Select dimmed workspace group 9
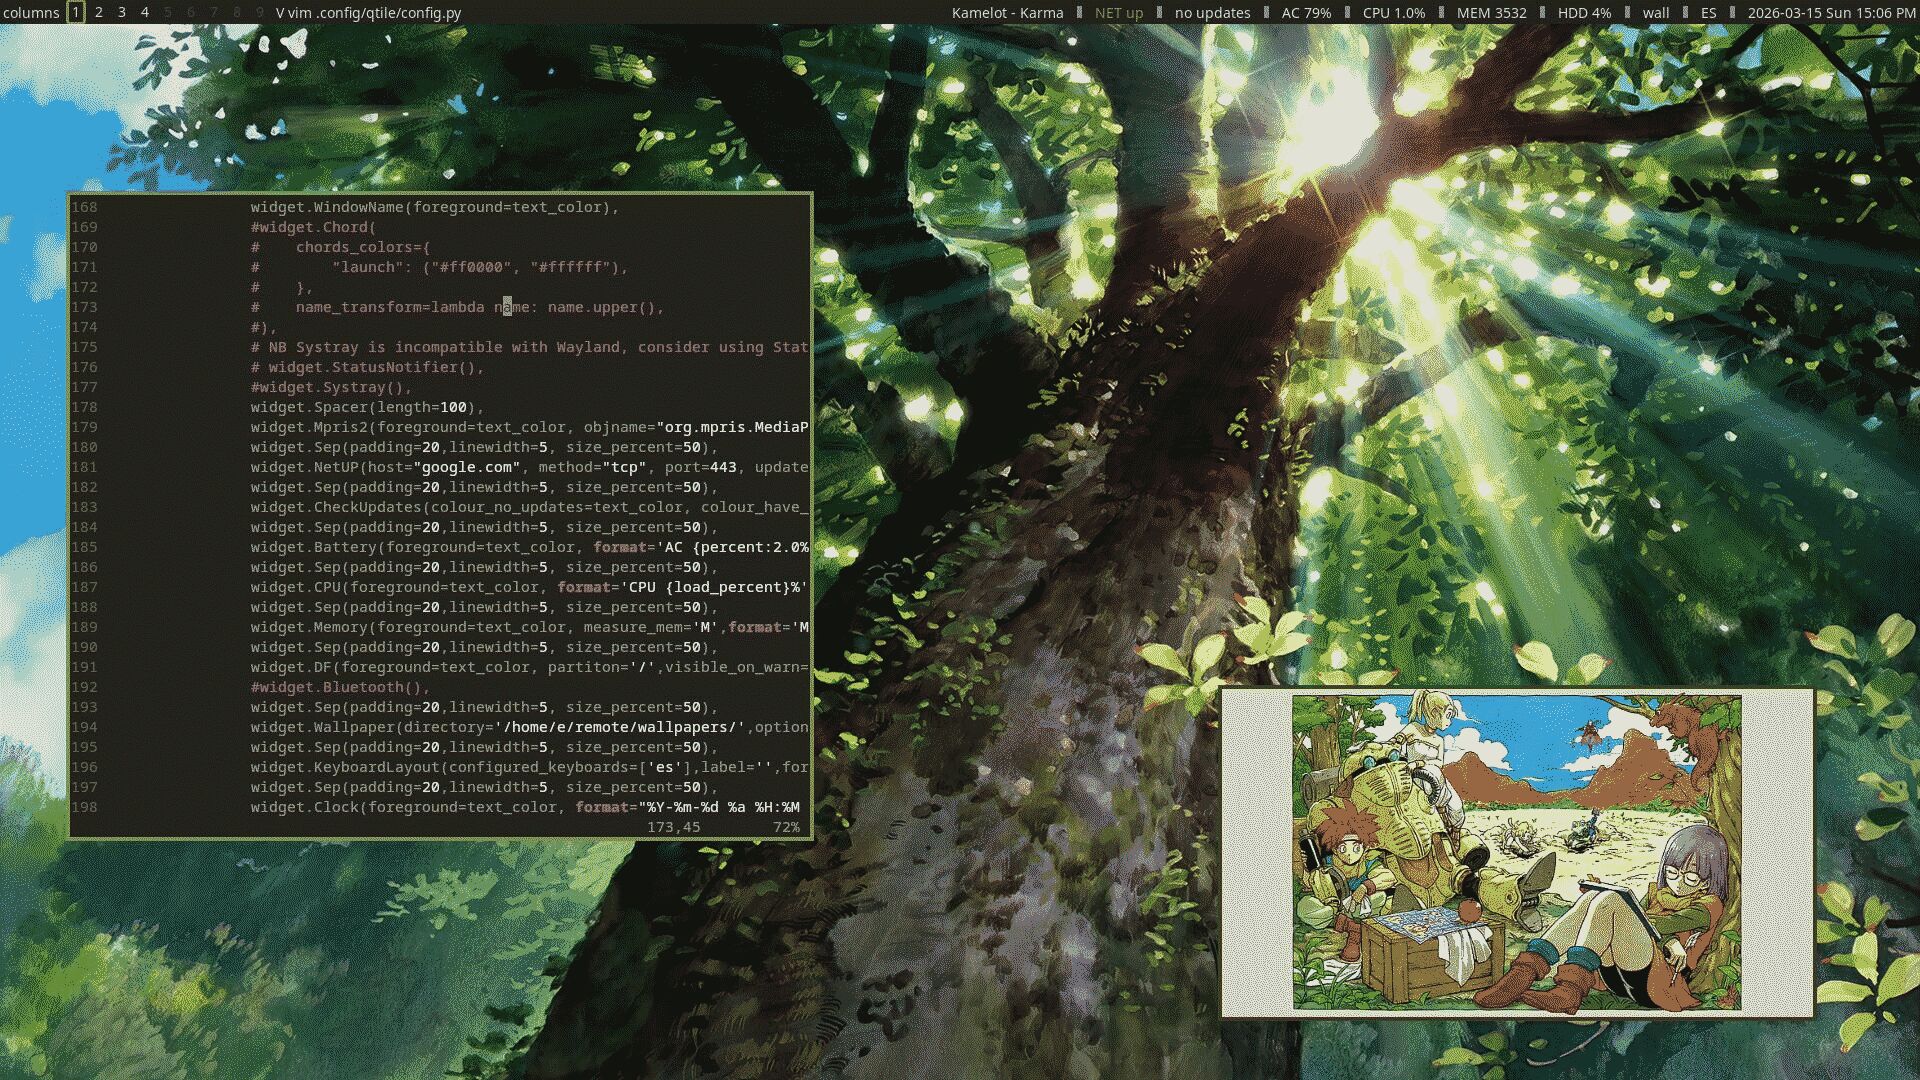 (260, 13)
